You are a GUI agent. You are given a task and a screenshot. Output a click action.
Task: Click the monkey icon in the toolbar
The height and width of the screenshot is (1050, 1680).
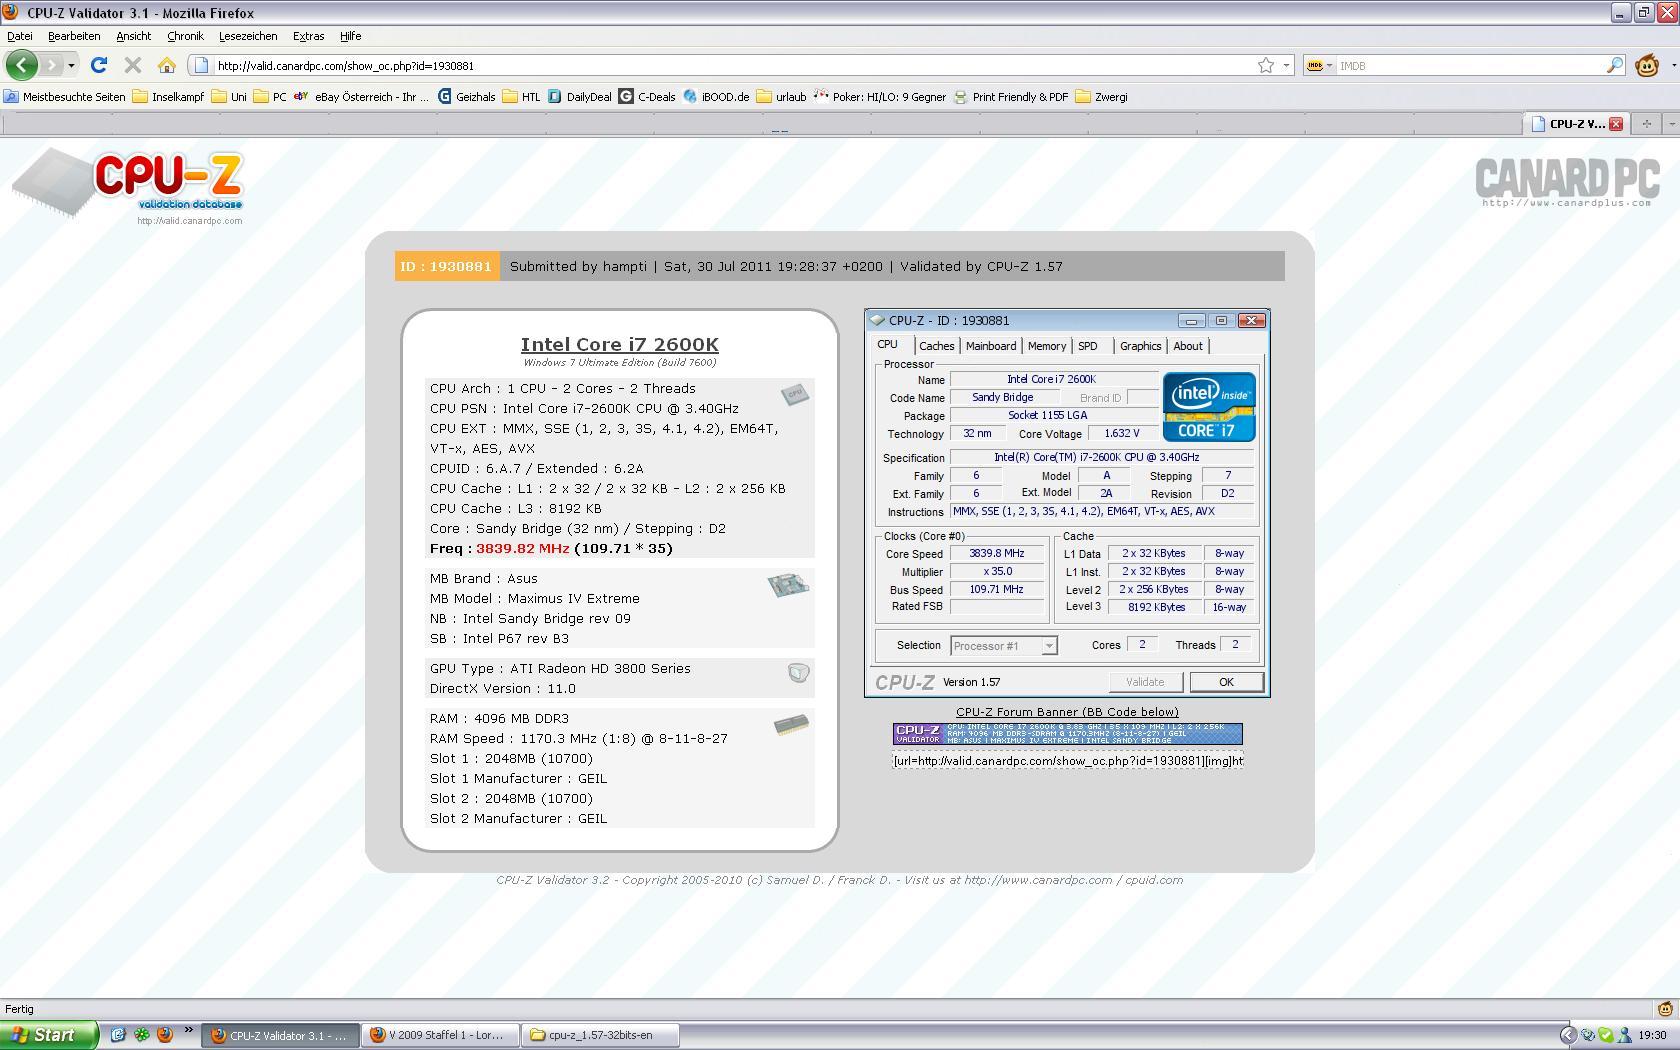(1647, 66)
